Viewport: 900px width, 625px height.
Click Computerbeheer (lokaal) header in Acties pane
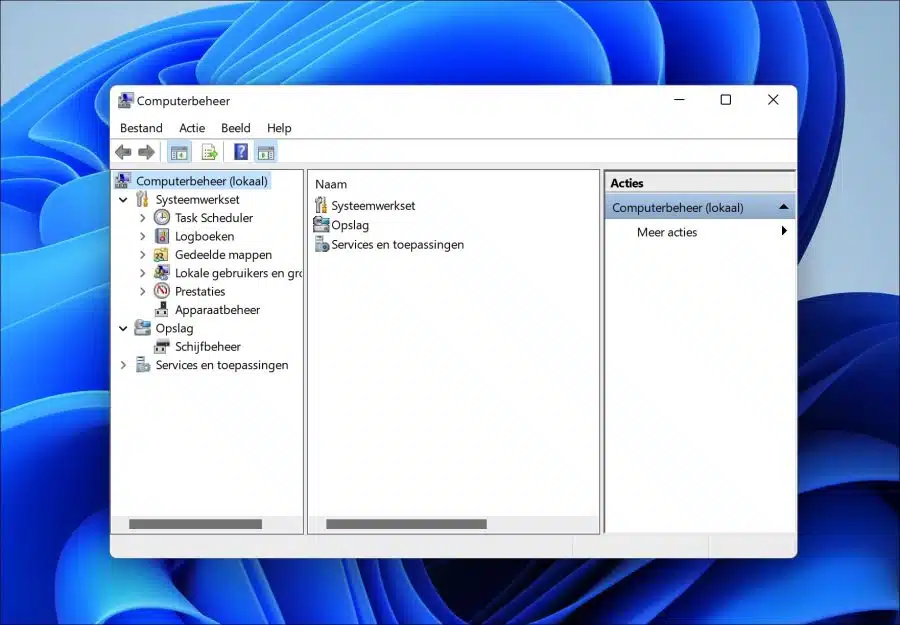[700, 207]
